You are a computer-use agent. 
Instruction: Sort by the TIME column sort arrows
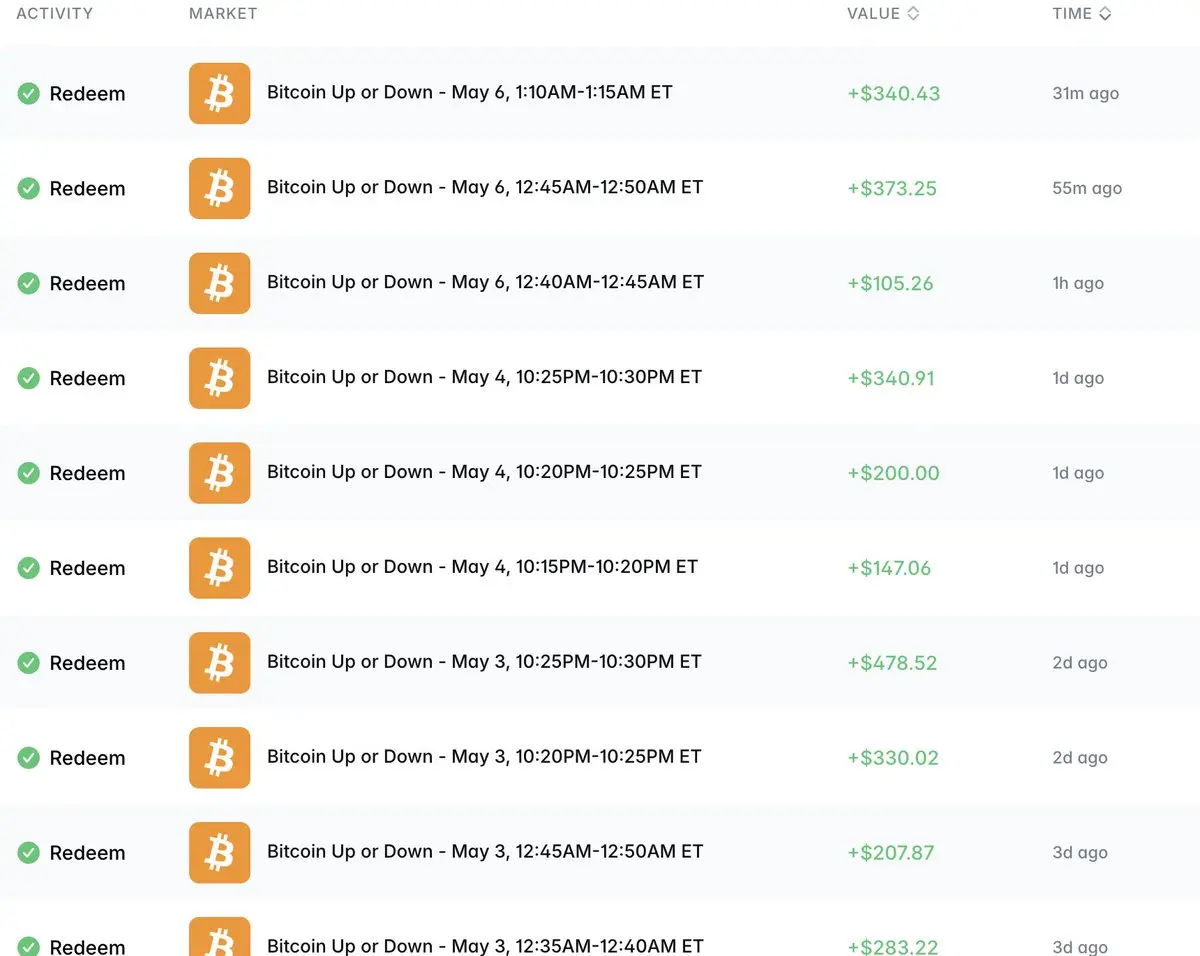click(1105, 14)
